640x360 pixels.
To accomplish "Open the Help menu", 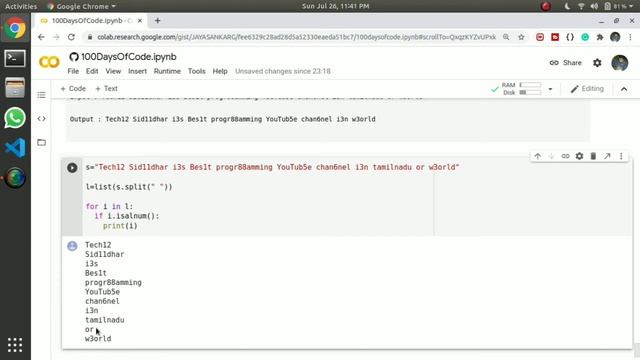I will point(220,71).
